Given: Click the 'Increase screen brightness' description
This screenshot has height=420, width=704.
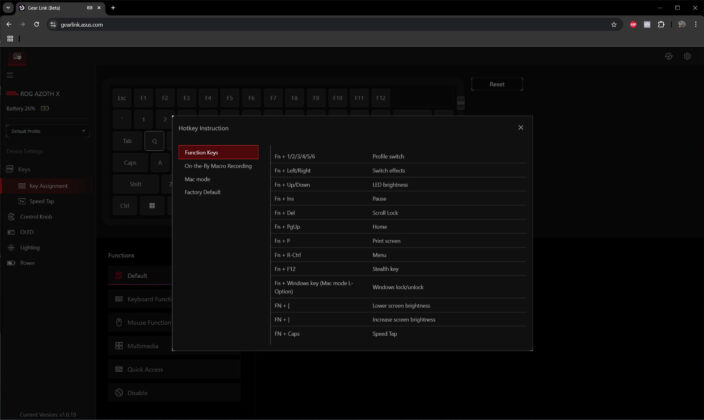Looking at the screenshot, I should point(404,320).
